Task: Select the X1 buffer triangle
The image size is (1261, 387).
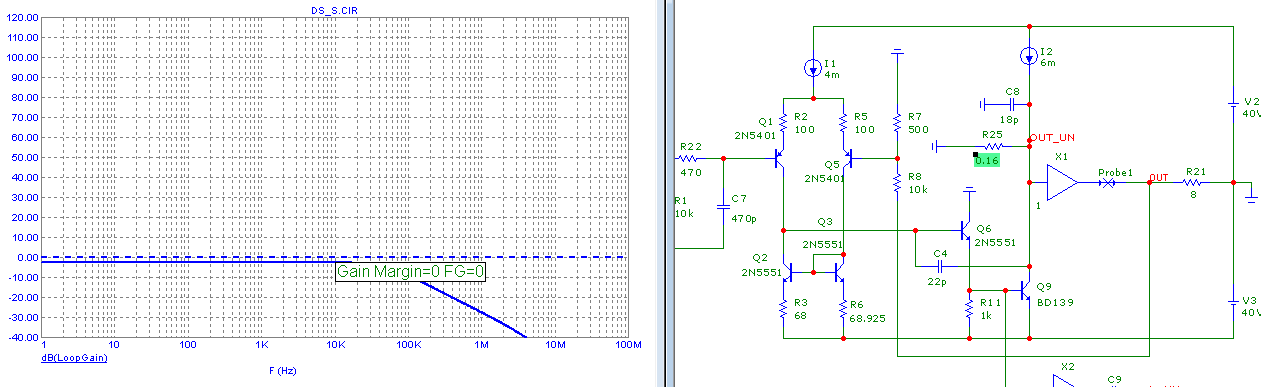Action: [x=1061, y=184]
